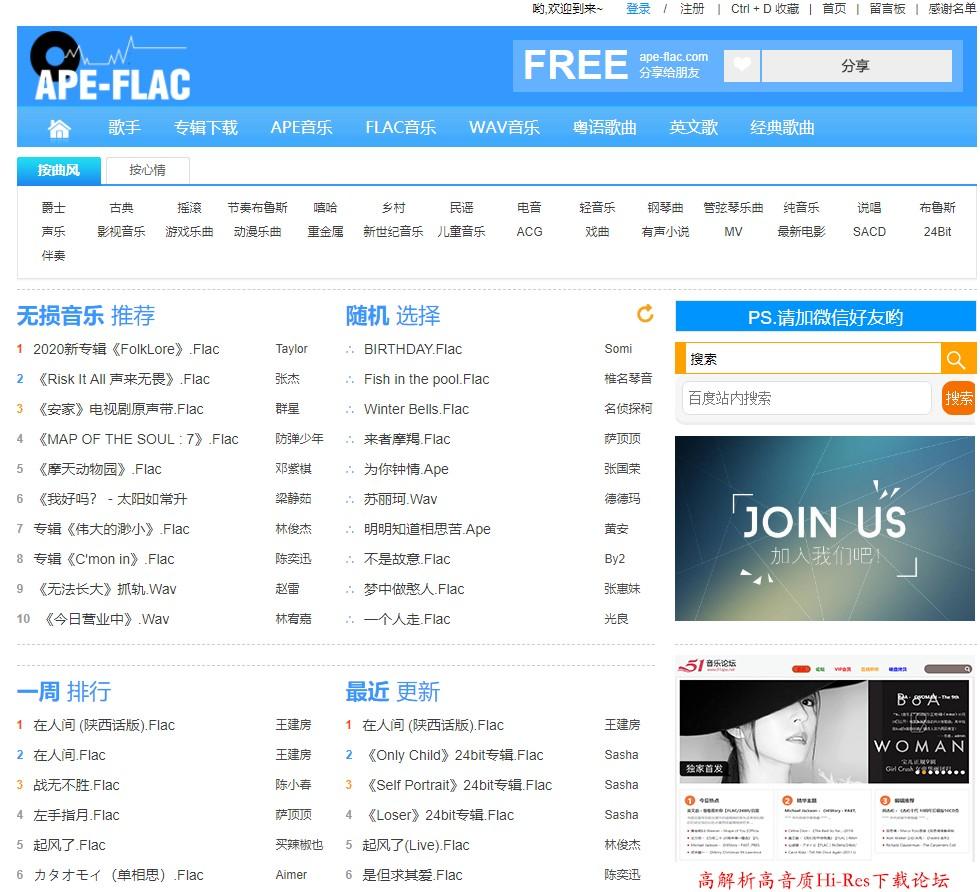
Task: Open 2020新专辑《FolkLore》.Flac link
Action: tap(126, 349)
